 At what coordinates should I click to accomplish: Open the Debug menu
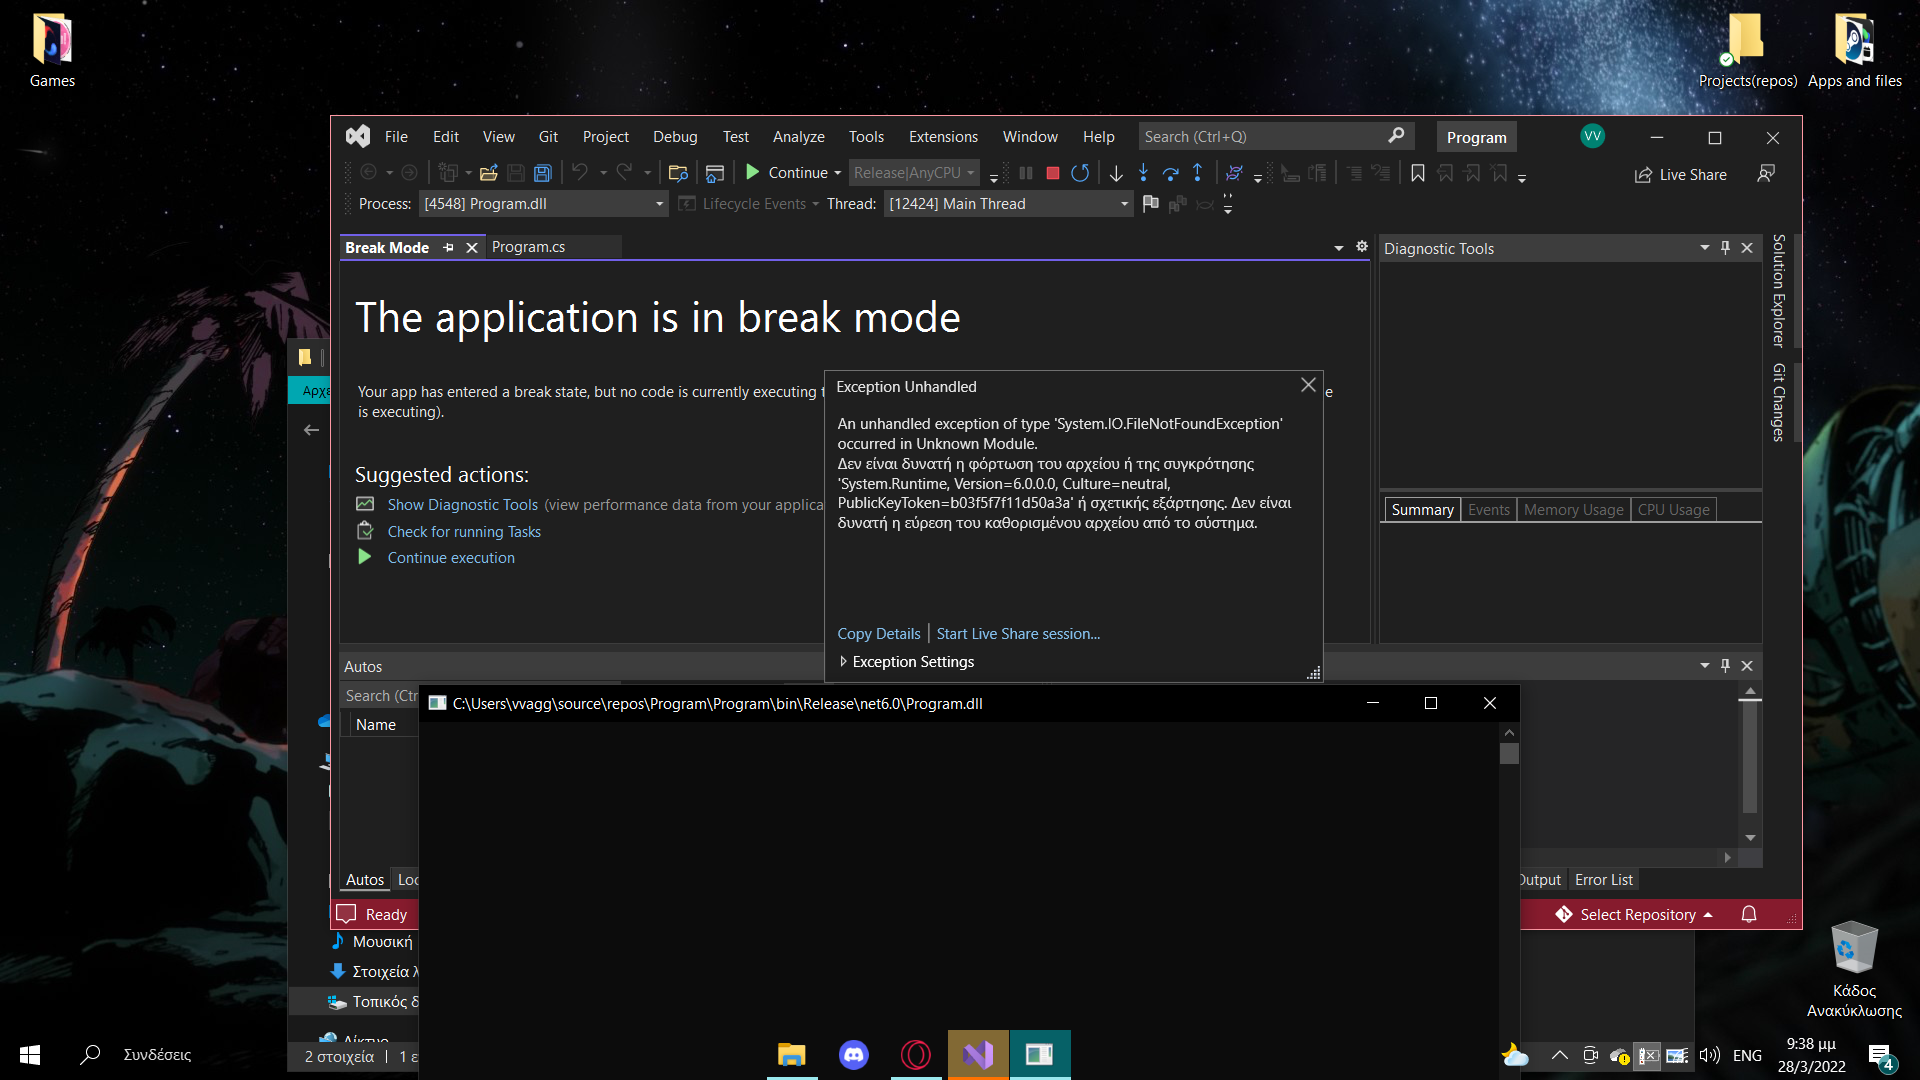click(x=675, y=136)
